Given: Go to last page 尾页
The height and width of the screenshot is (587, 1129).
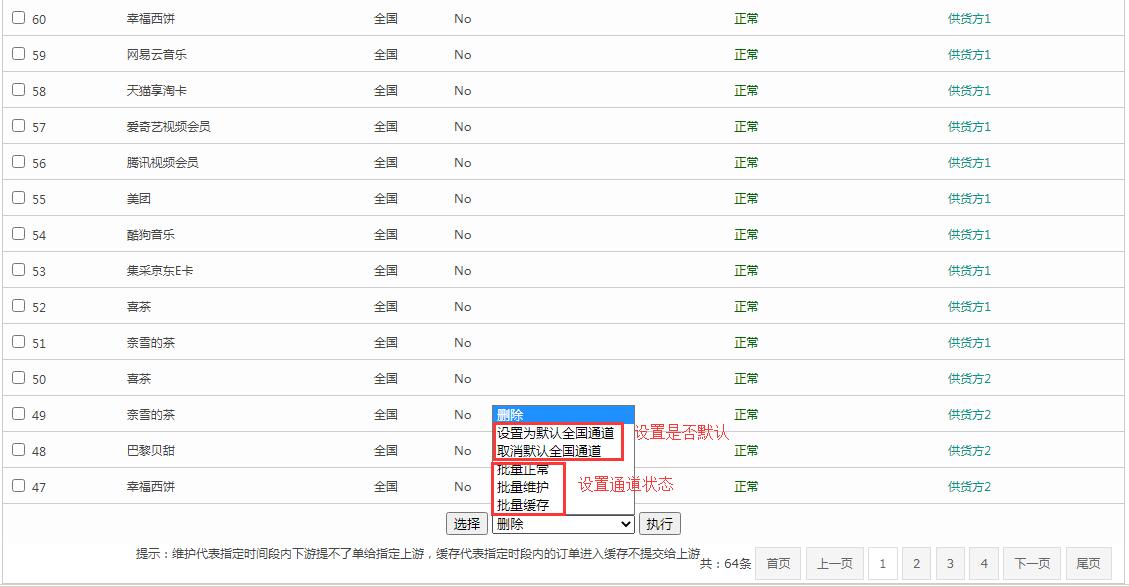Looking at the screenshot, I should (1088, 563).
